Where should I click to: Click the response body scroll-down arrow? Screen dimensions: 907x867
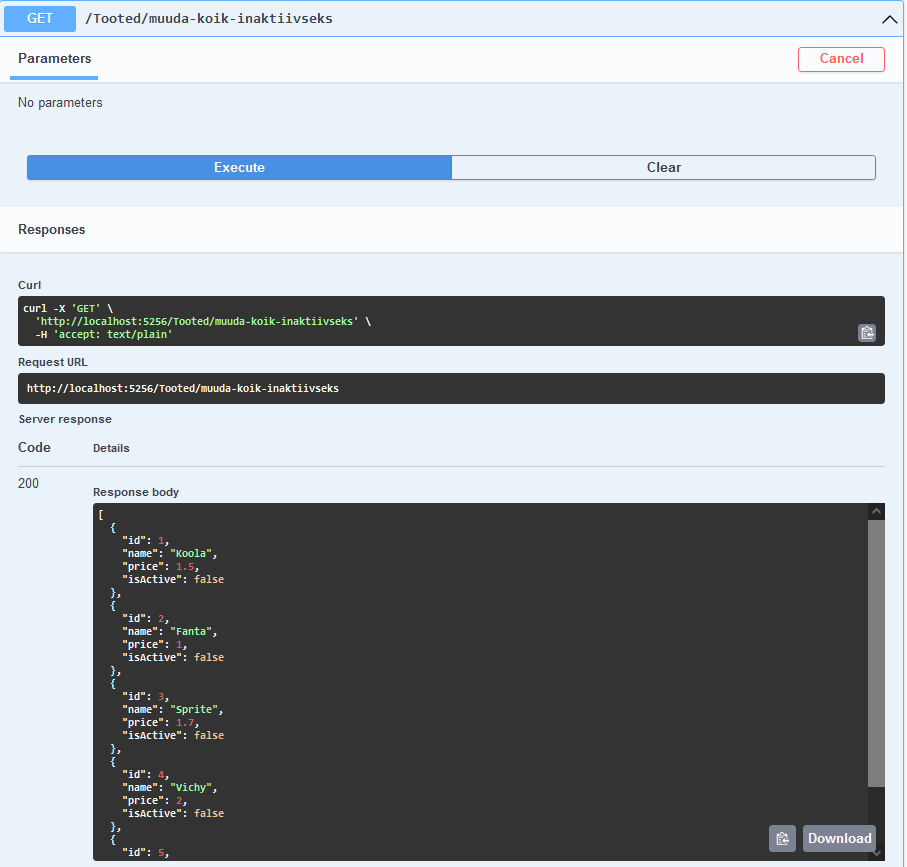pos(876,853)
